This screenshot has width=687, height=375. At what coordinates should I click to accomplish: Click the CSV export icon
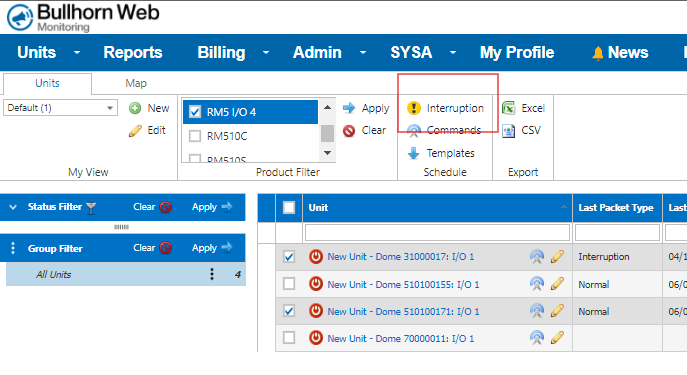click(509, 131)
